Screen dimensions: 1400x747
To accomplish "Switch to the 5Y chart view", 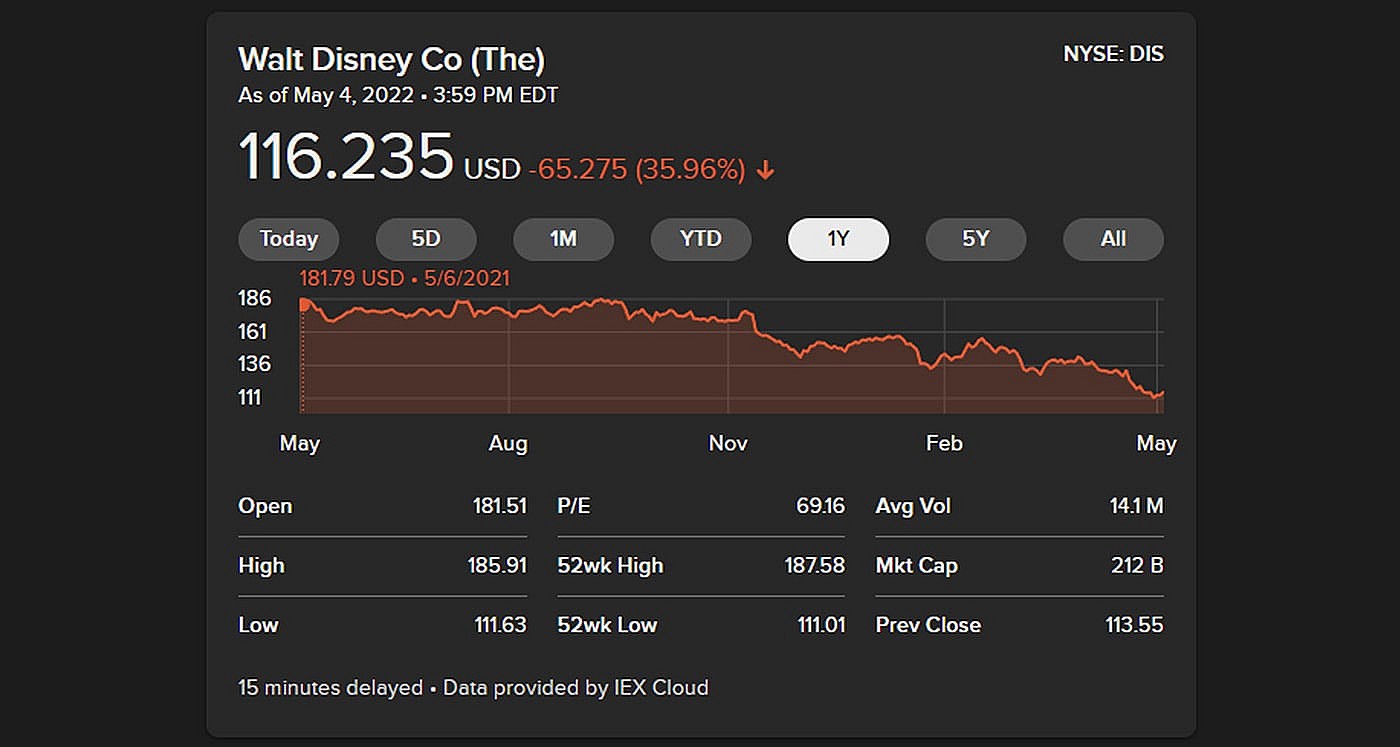I will click(975, 239).
